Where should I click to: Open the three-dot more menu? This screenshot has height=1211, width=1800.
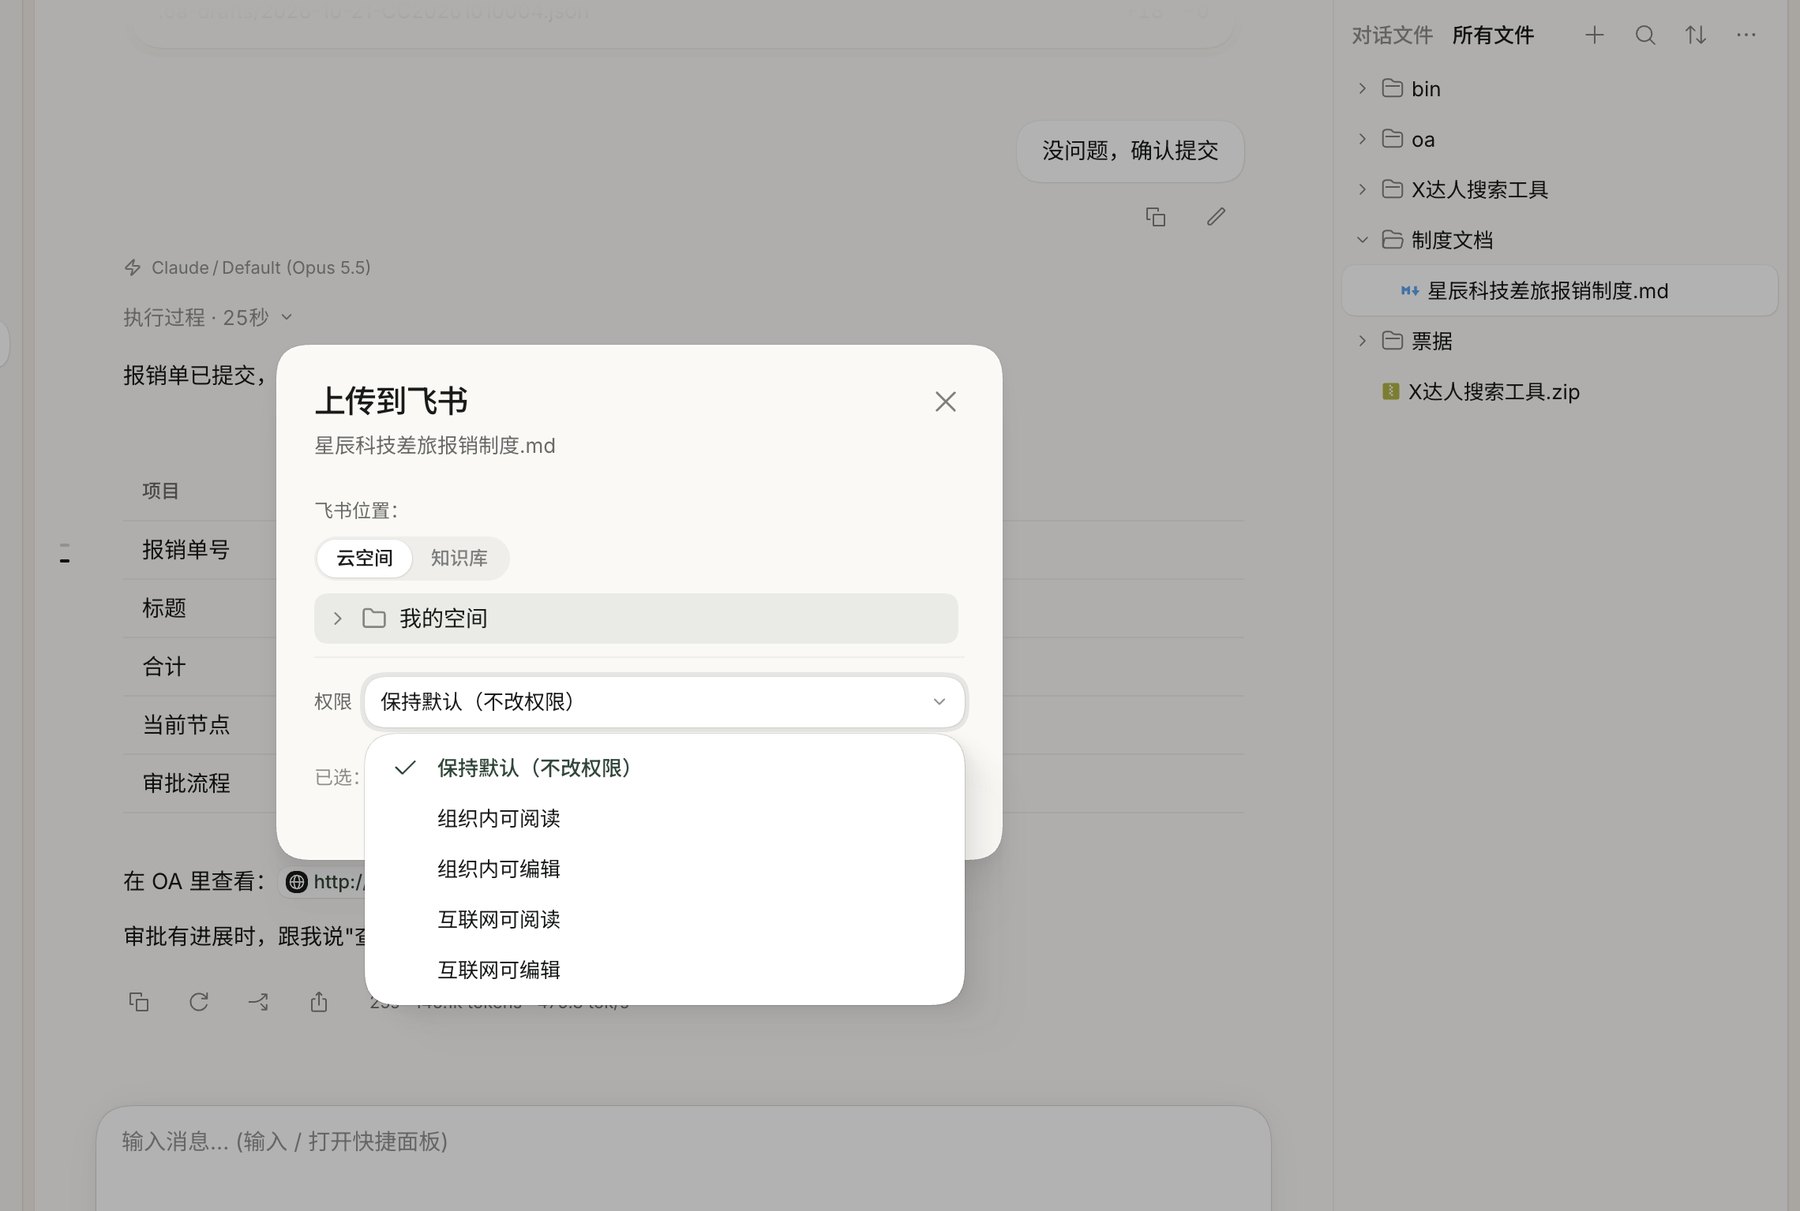tap(1746, 35)
